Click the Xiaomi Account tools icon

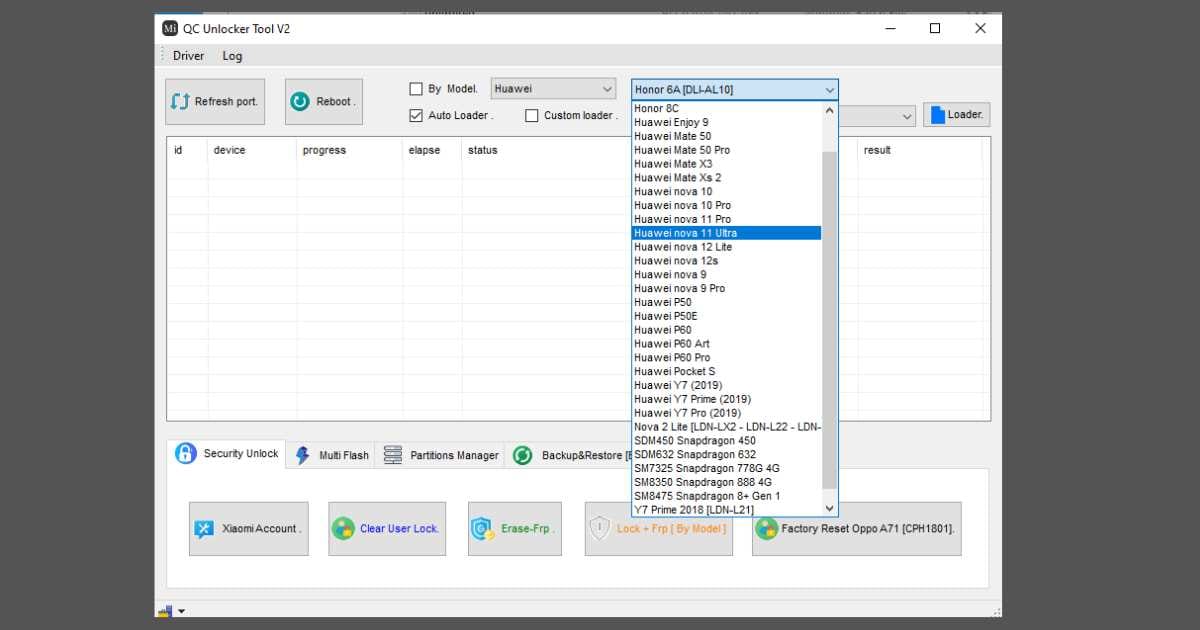click(x=204, y=529)
